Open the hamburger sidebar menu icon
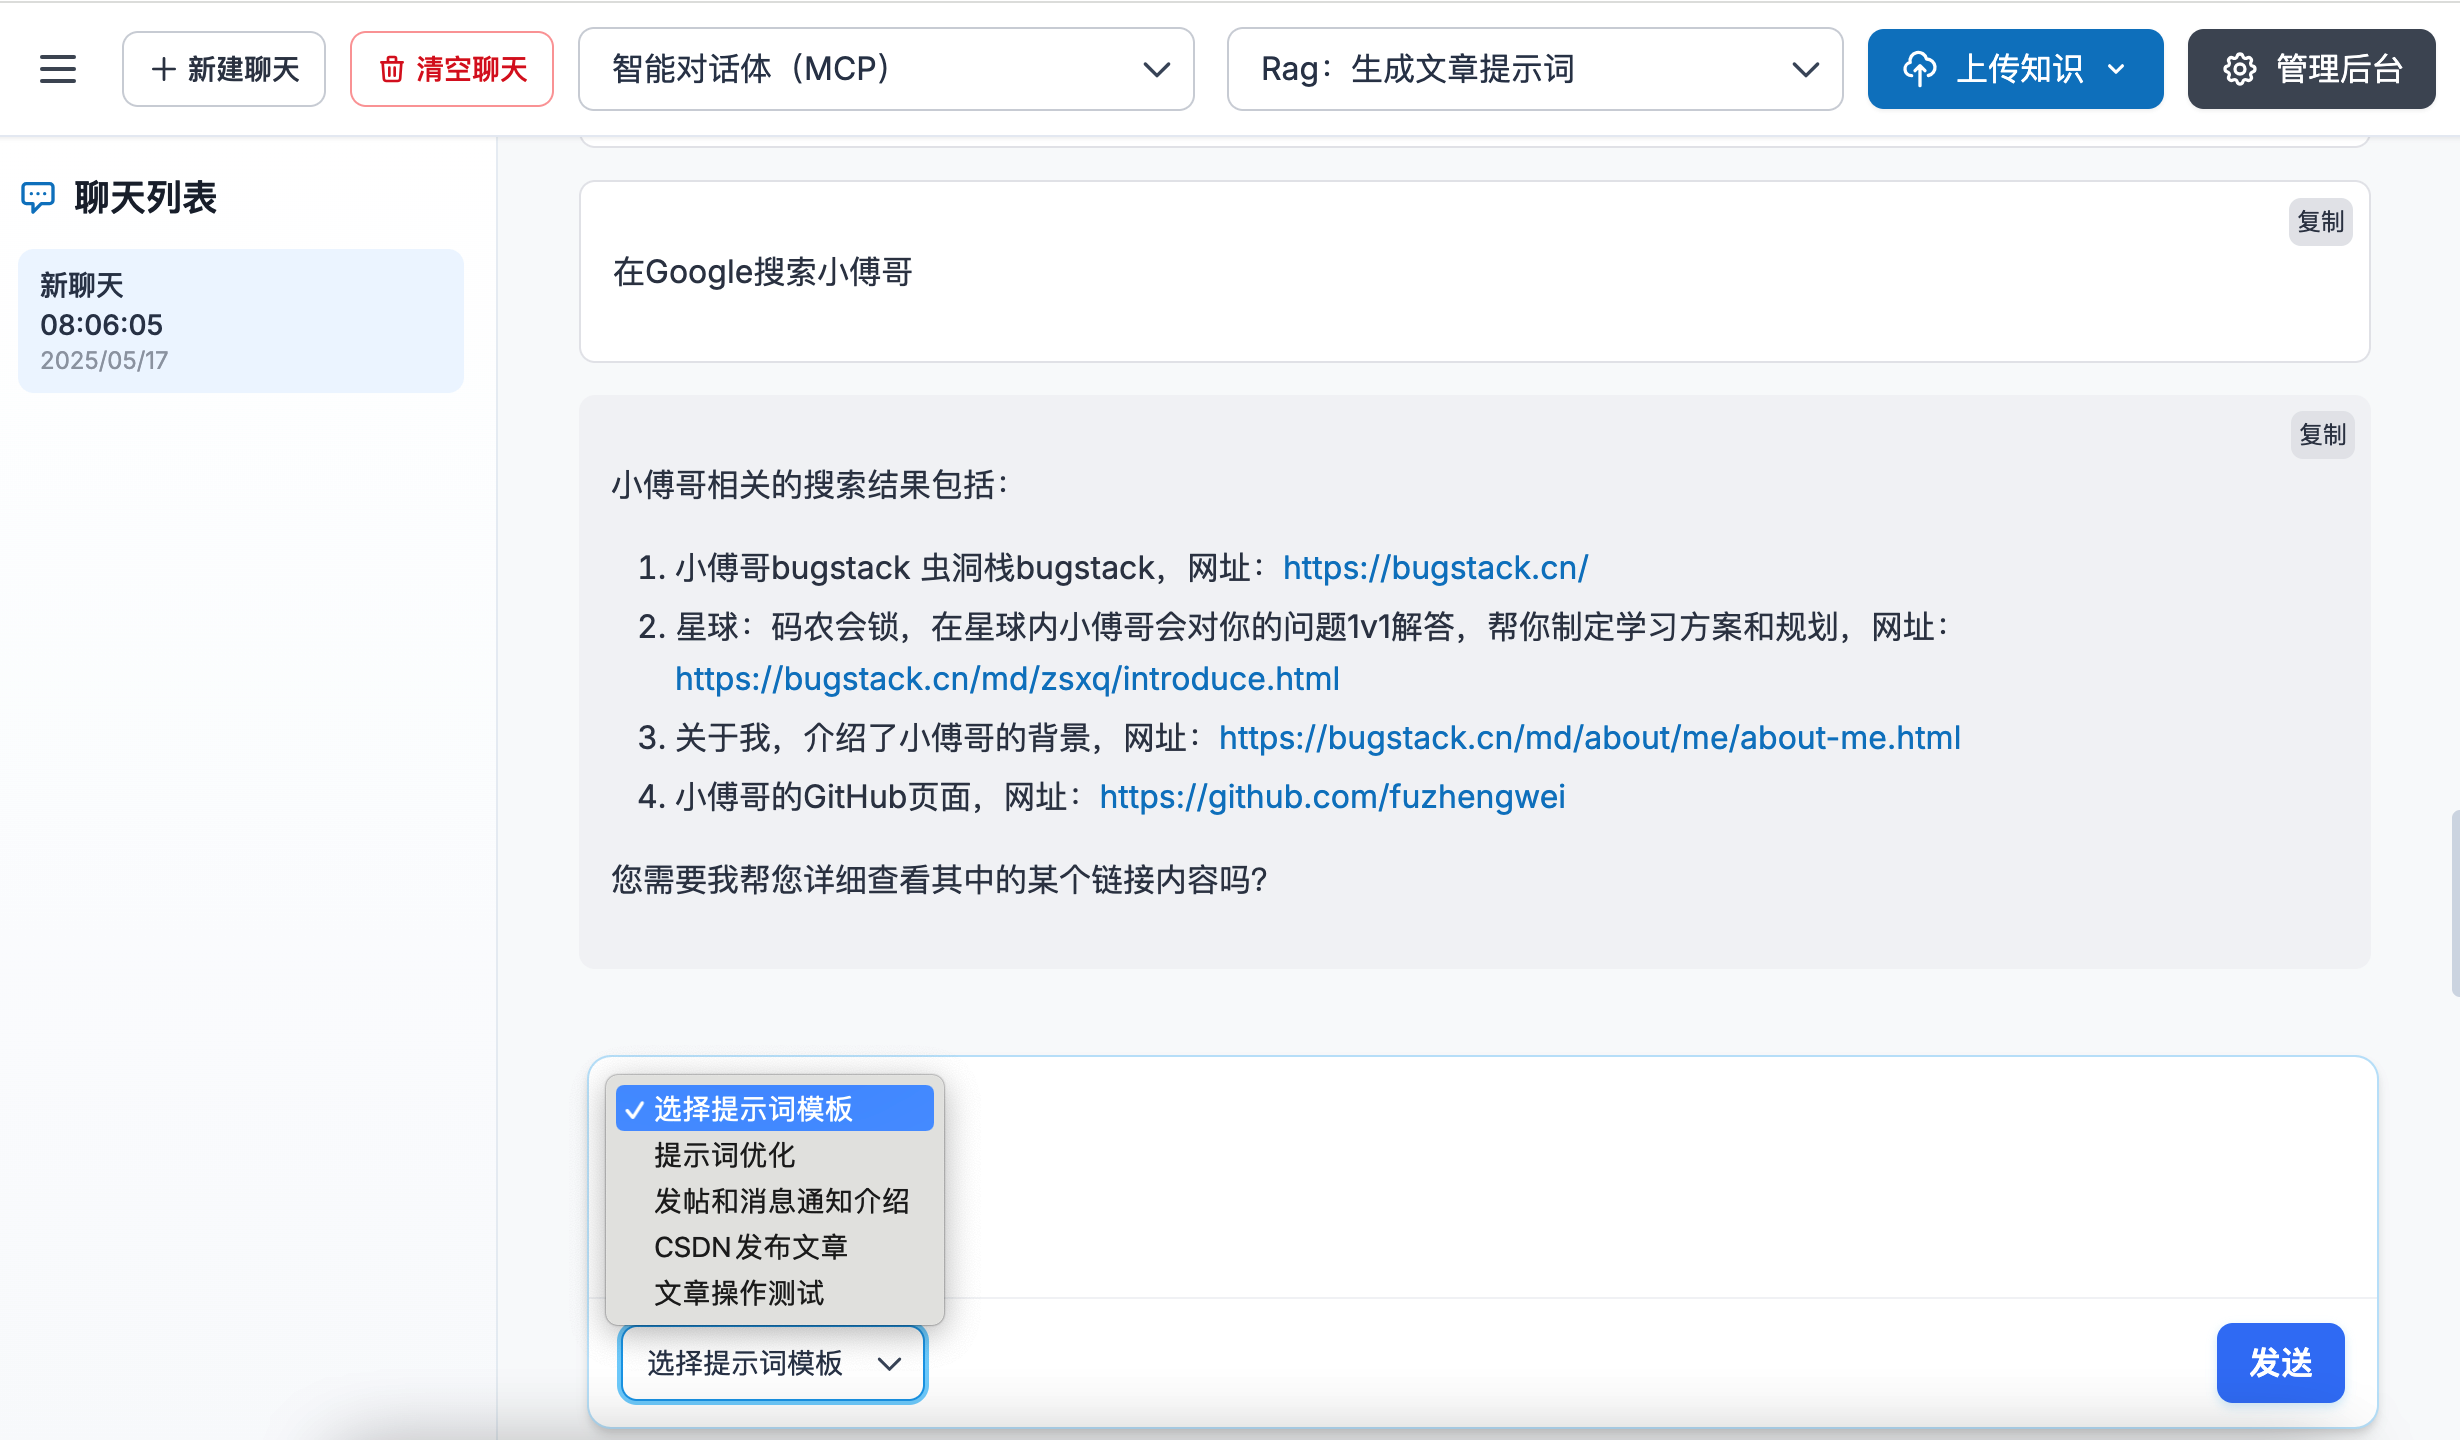 click(58, 69)
